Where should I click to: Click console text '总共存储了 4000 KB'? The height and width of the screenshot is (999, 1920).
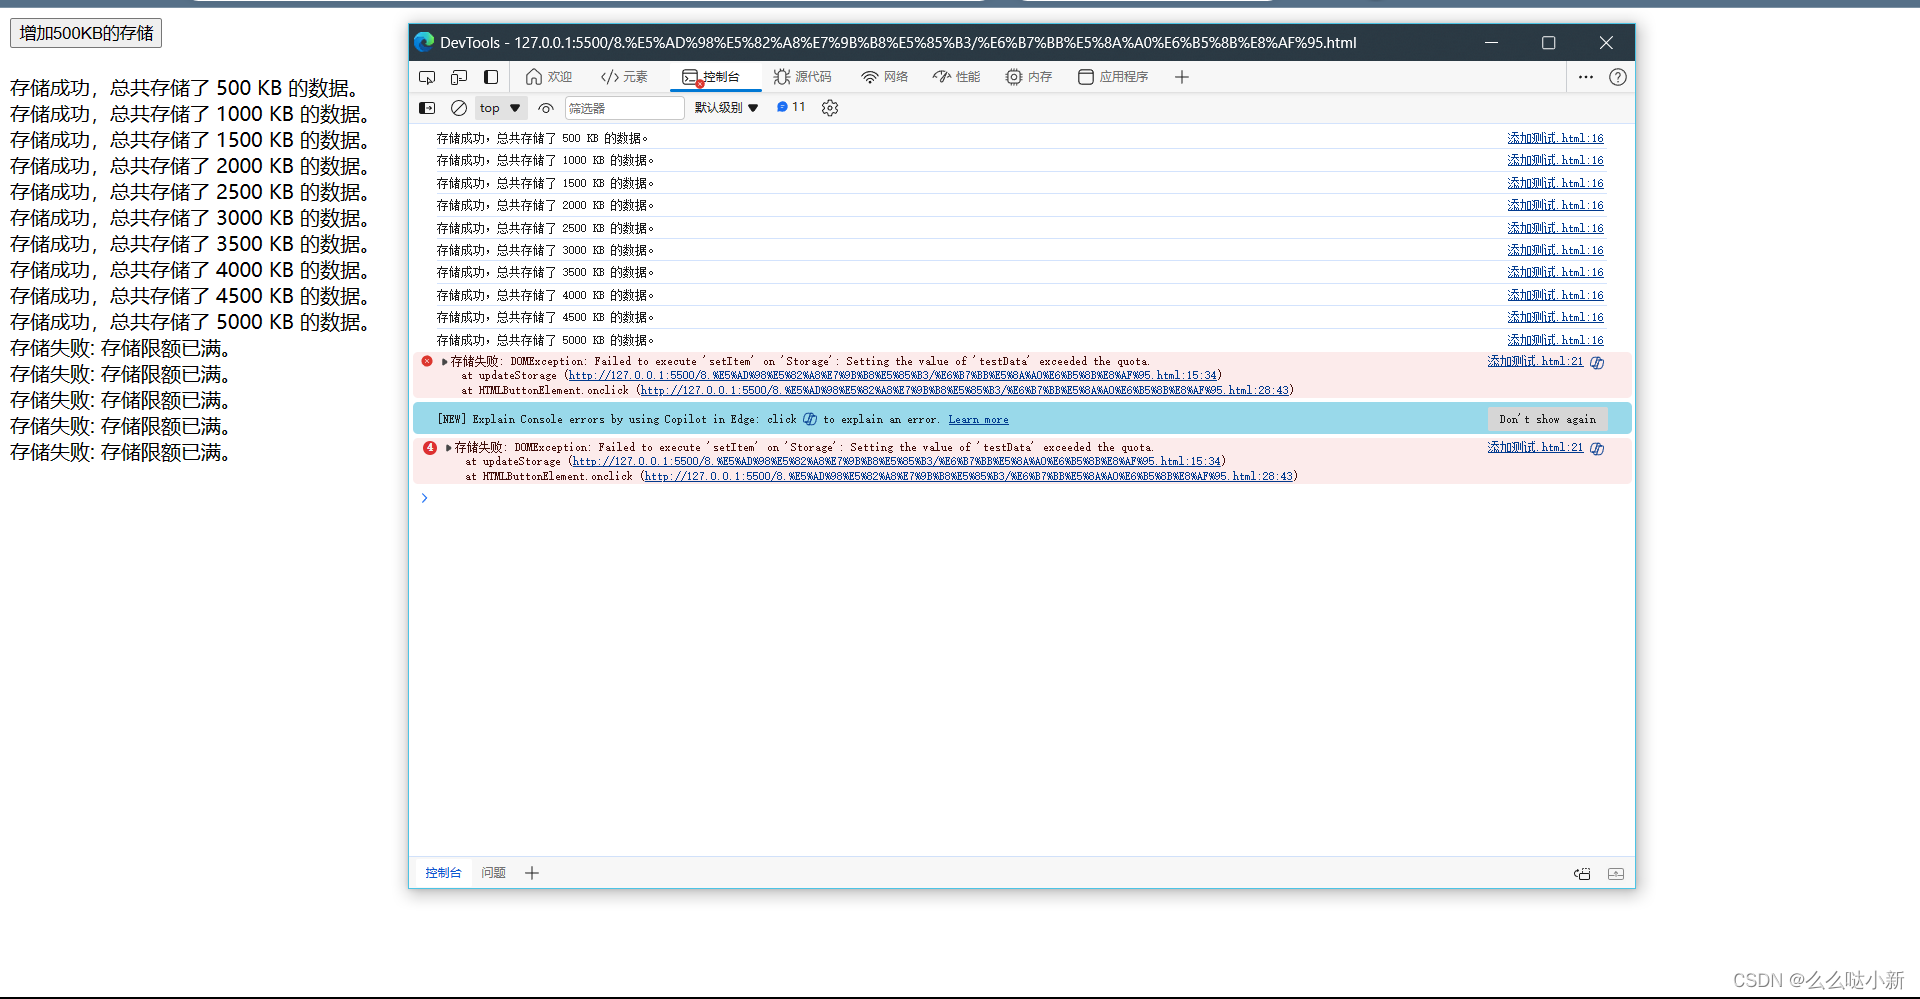(x=551, y=295)
